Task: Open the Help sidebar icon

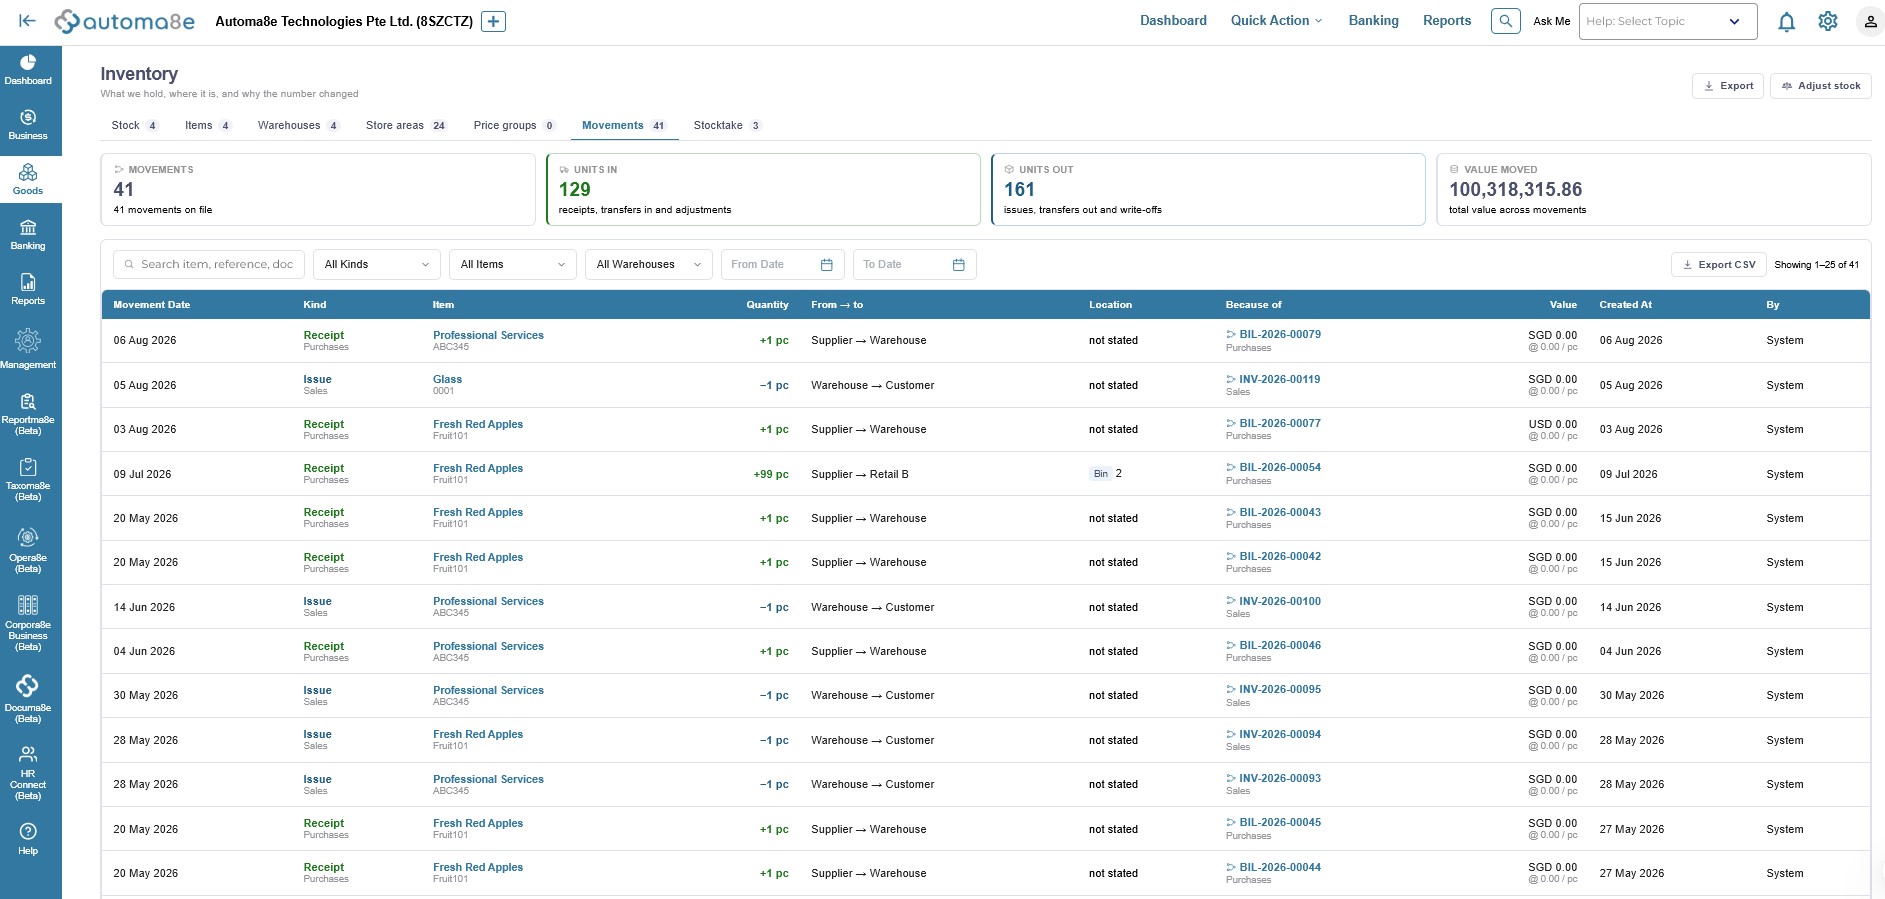Action: click(x=28, y=838)
